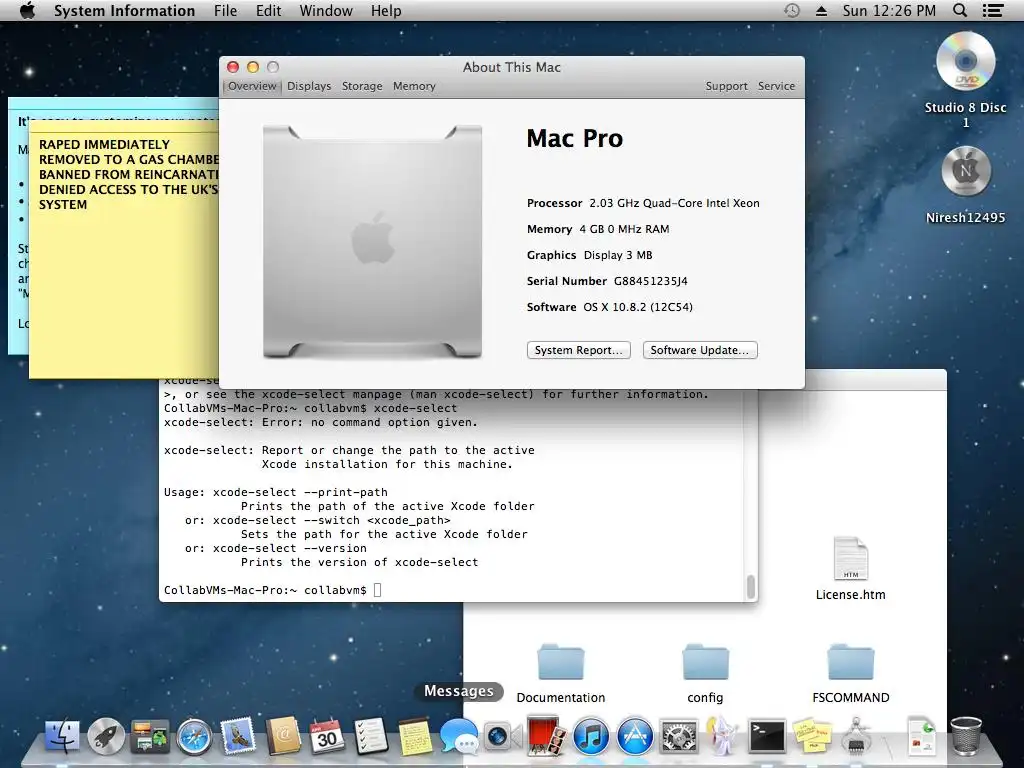Switch to the Memory tab
The height and width of the screenshot is (768, 1024).
click(414, 86)
